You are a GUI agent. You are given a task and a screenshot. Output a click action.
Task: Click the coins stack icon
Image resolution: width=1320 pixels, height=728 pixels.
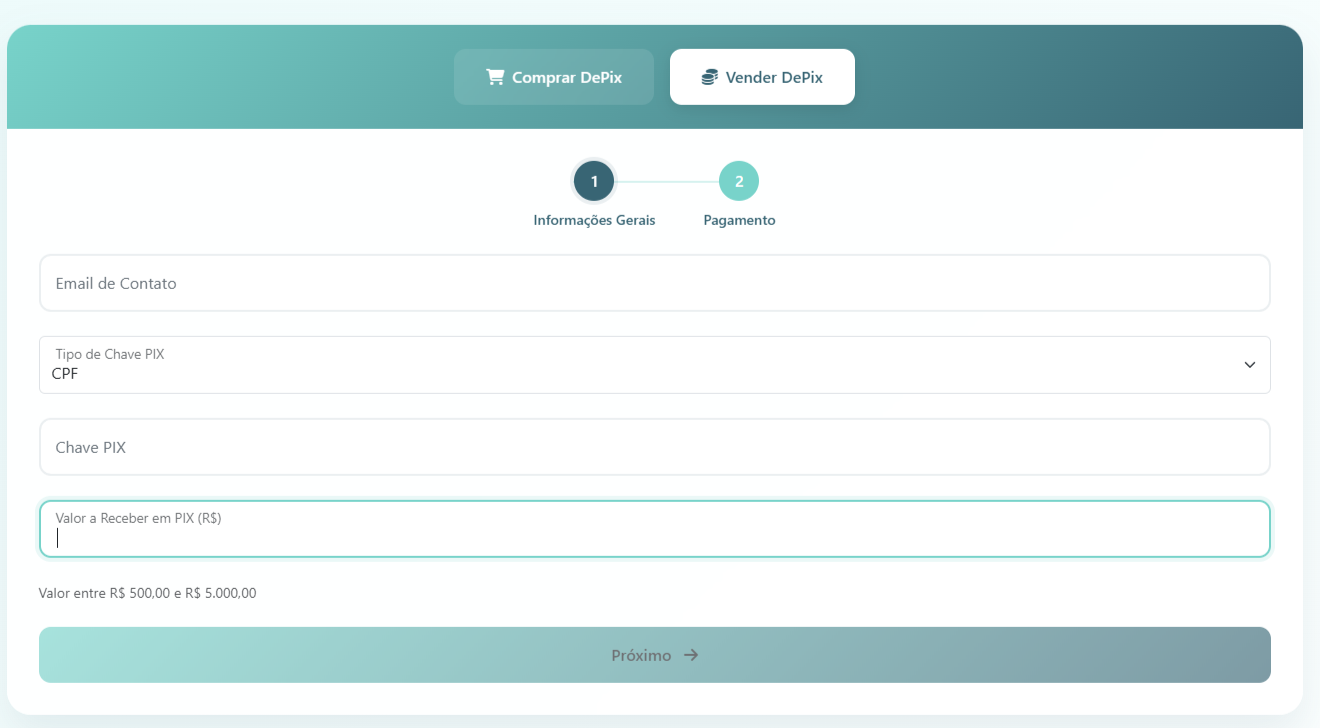710,77
